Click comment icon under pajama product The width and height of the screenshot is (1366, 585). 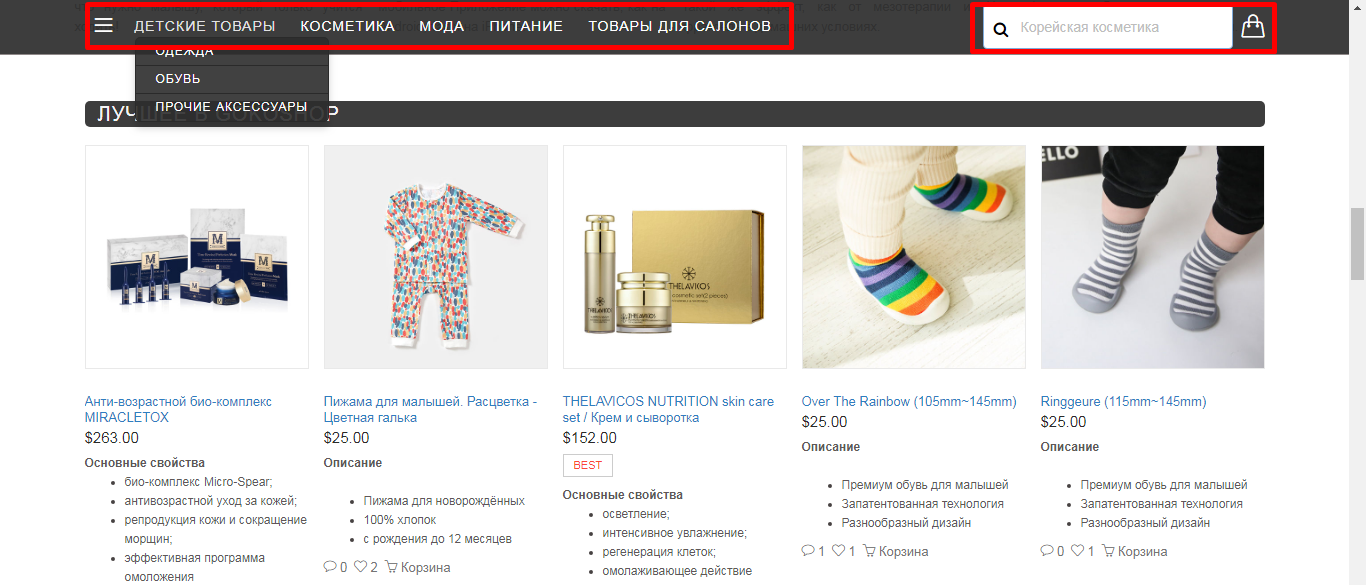click(x=330, y=567)
